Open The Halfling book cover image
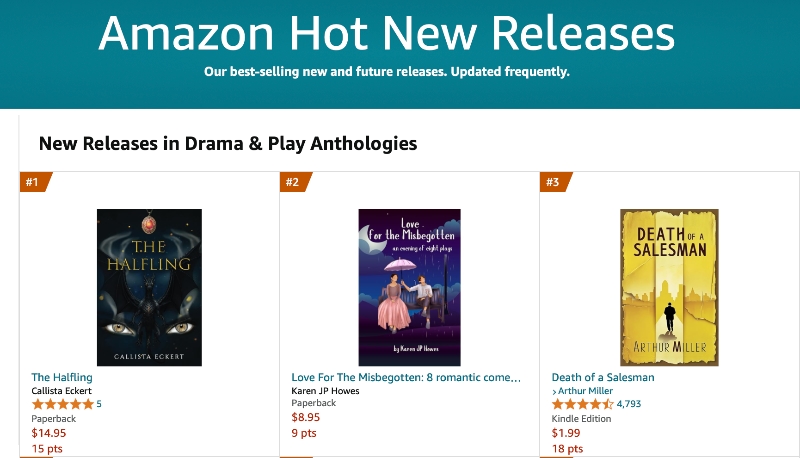This screenshot has width=800, height=458. pyautogui.click(x=149, y=287)
